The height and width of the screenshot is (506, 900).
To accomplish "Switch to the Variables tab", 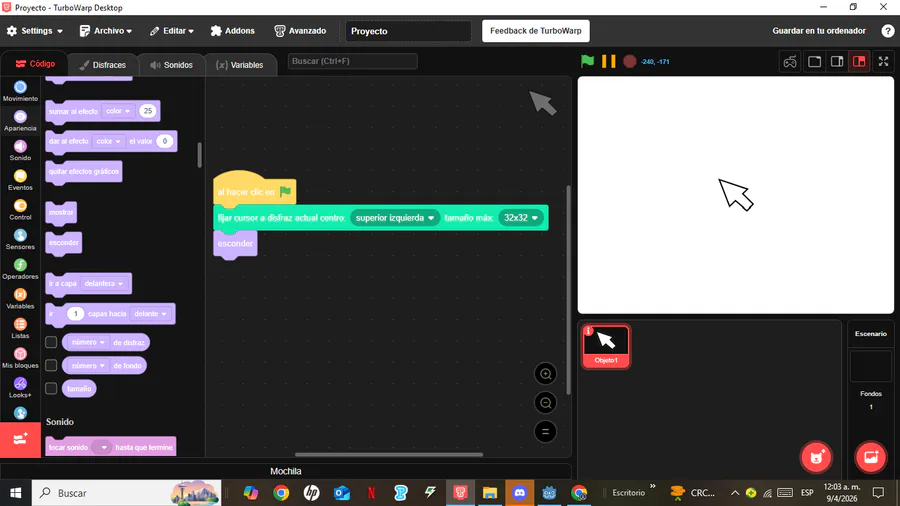I will click(x=240, y=65).
